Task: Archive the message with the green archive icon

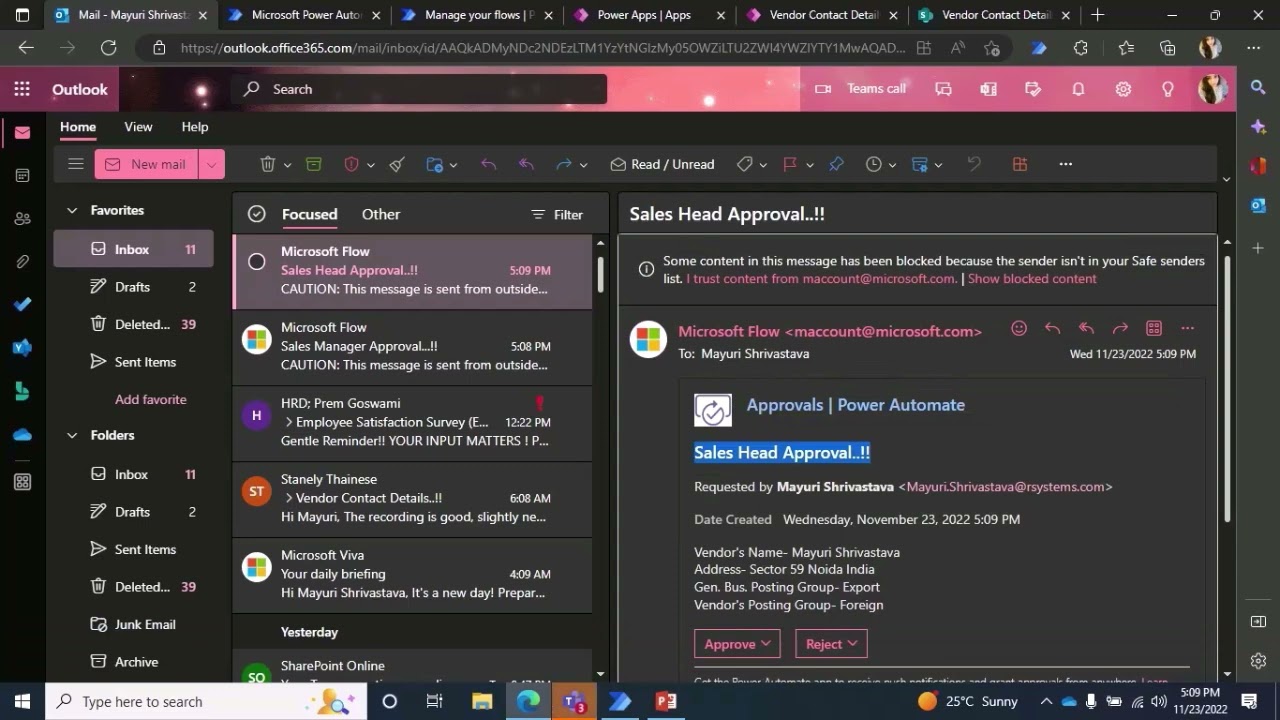Action: (x=314, y=164)
